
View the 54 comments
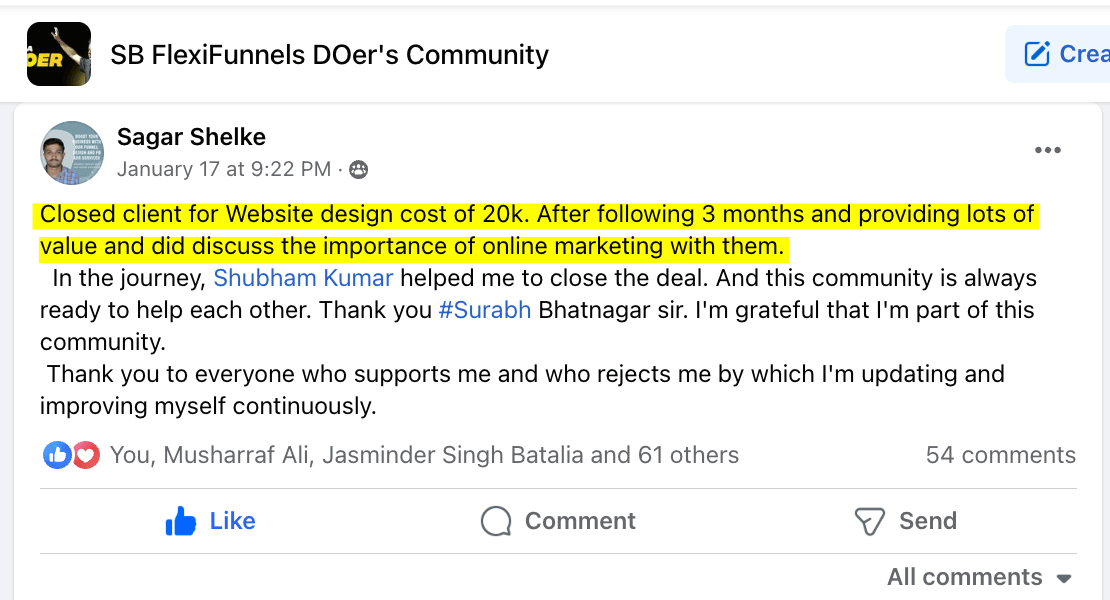(1000, 455)
